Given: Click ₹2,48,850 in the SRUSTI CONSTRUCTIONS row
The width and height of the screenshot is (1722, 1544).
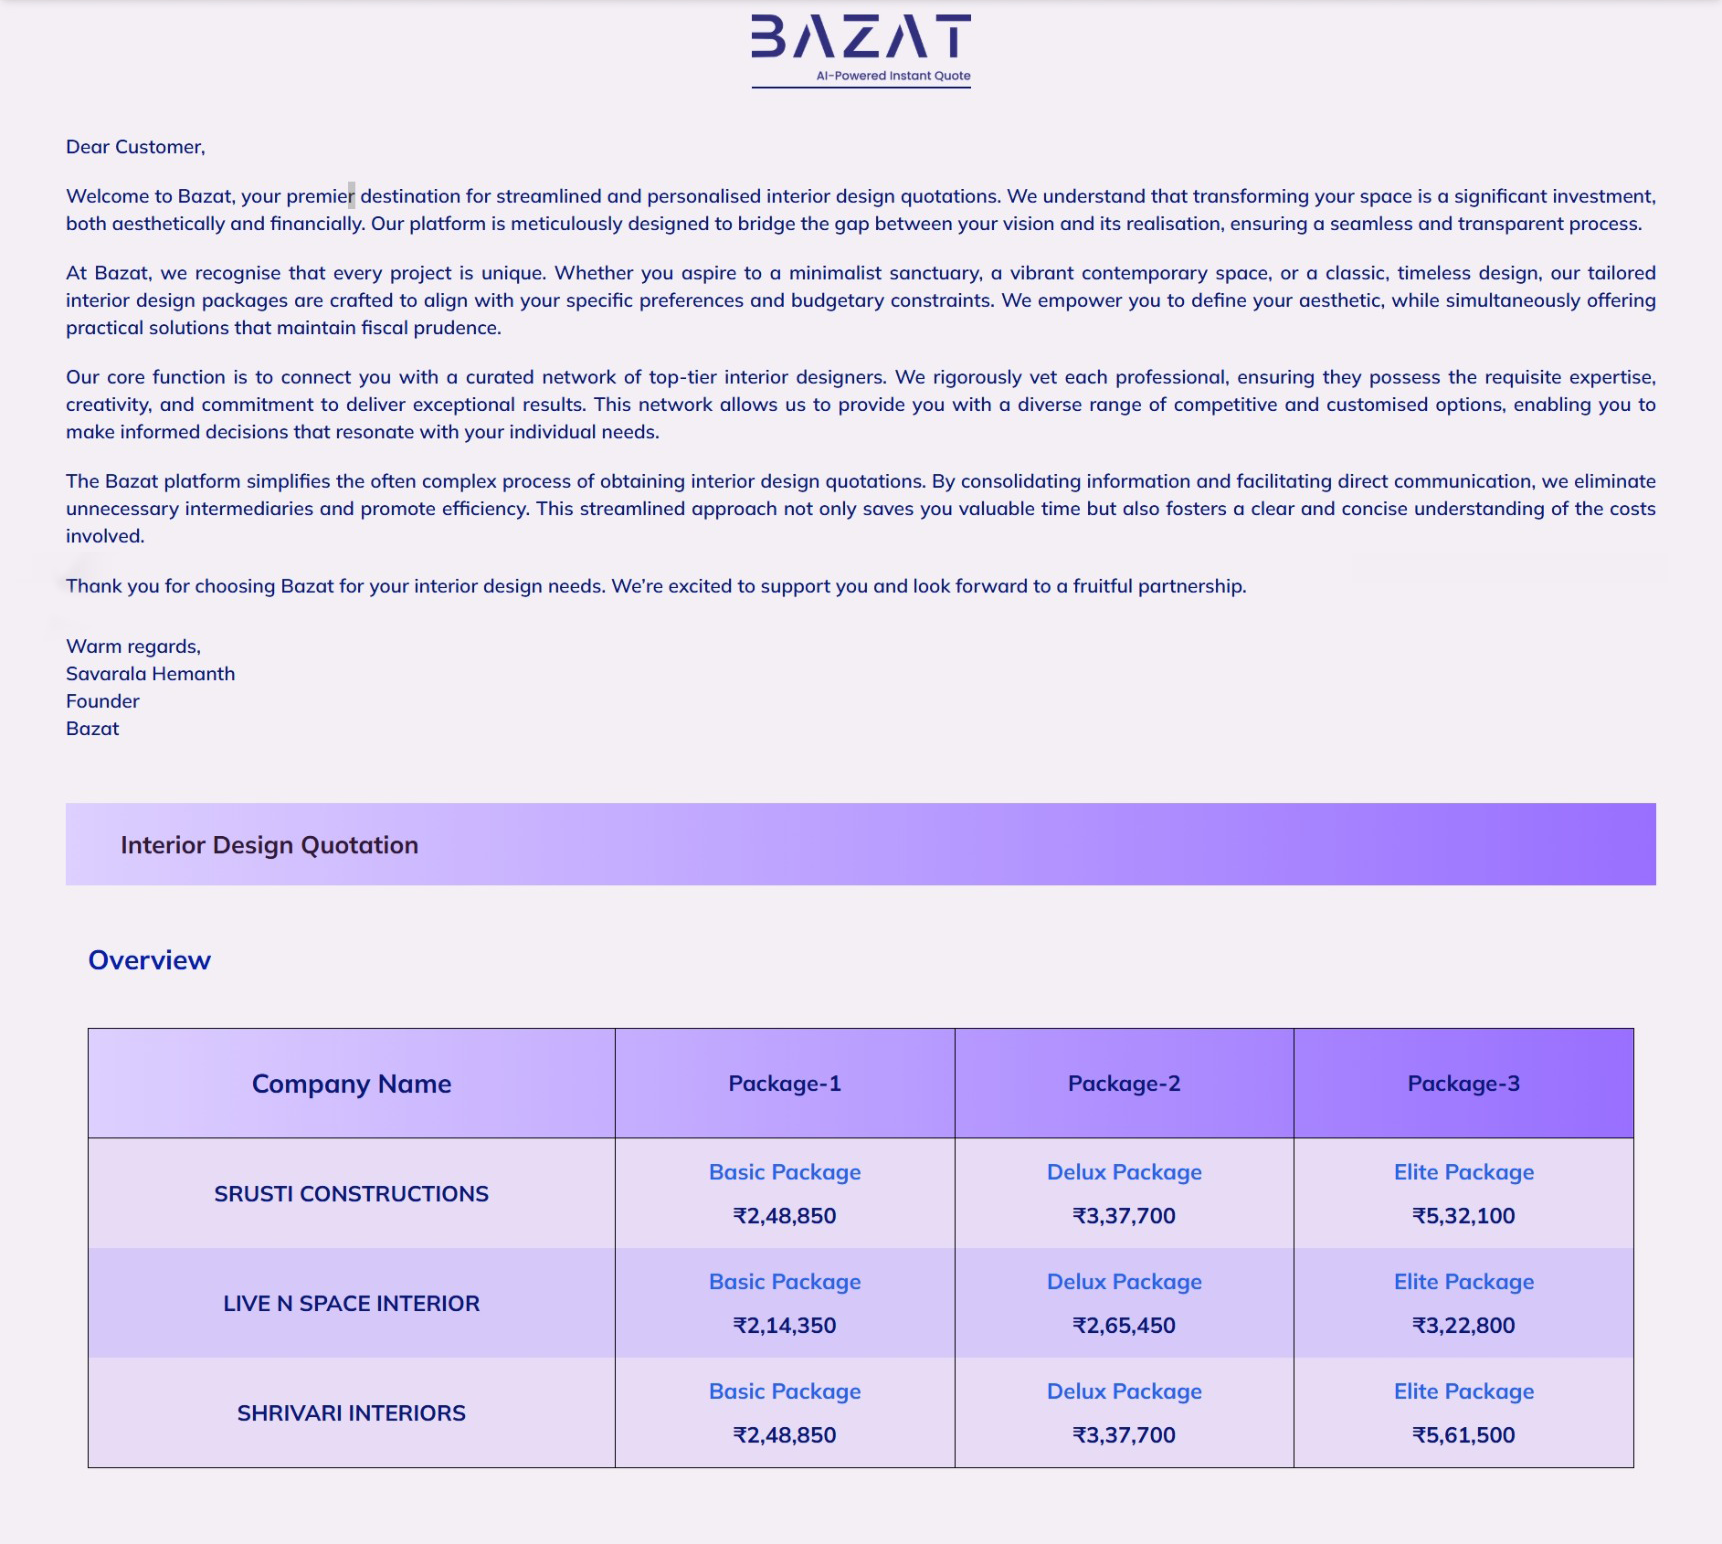Looking at the screenshot, I should [785, 1216].
